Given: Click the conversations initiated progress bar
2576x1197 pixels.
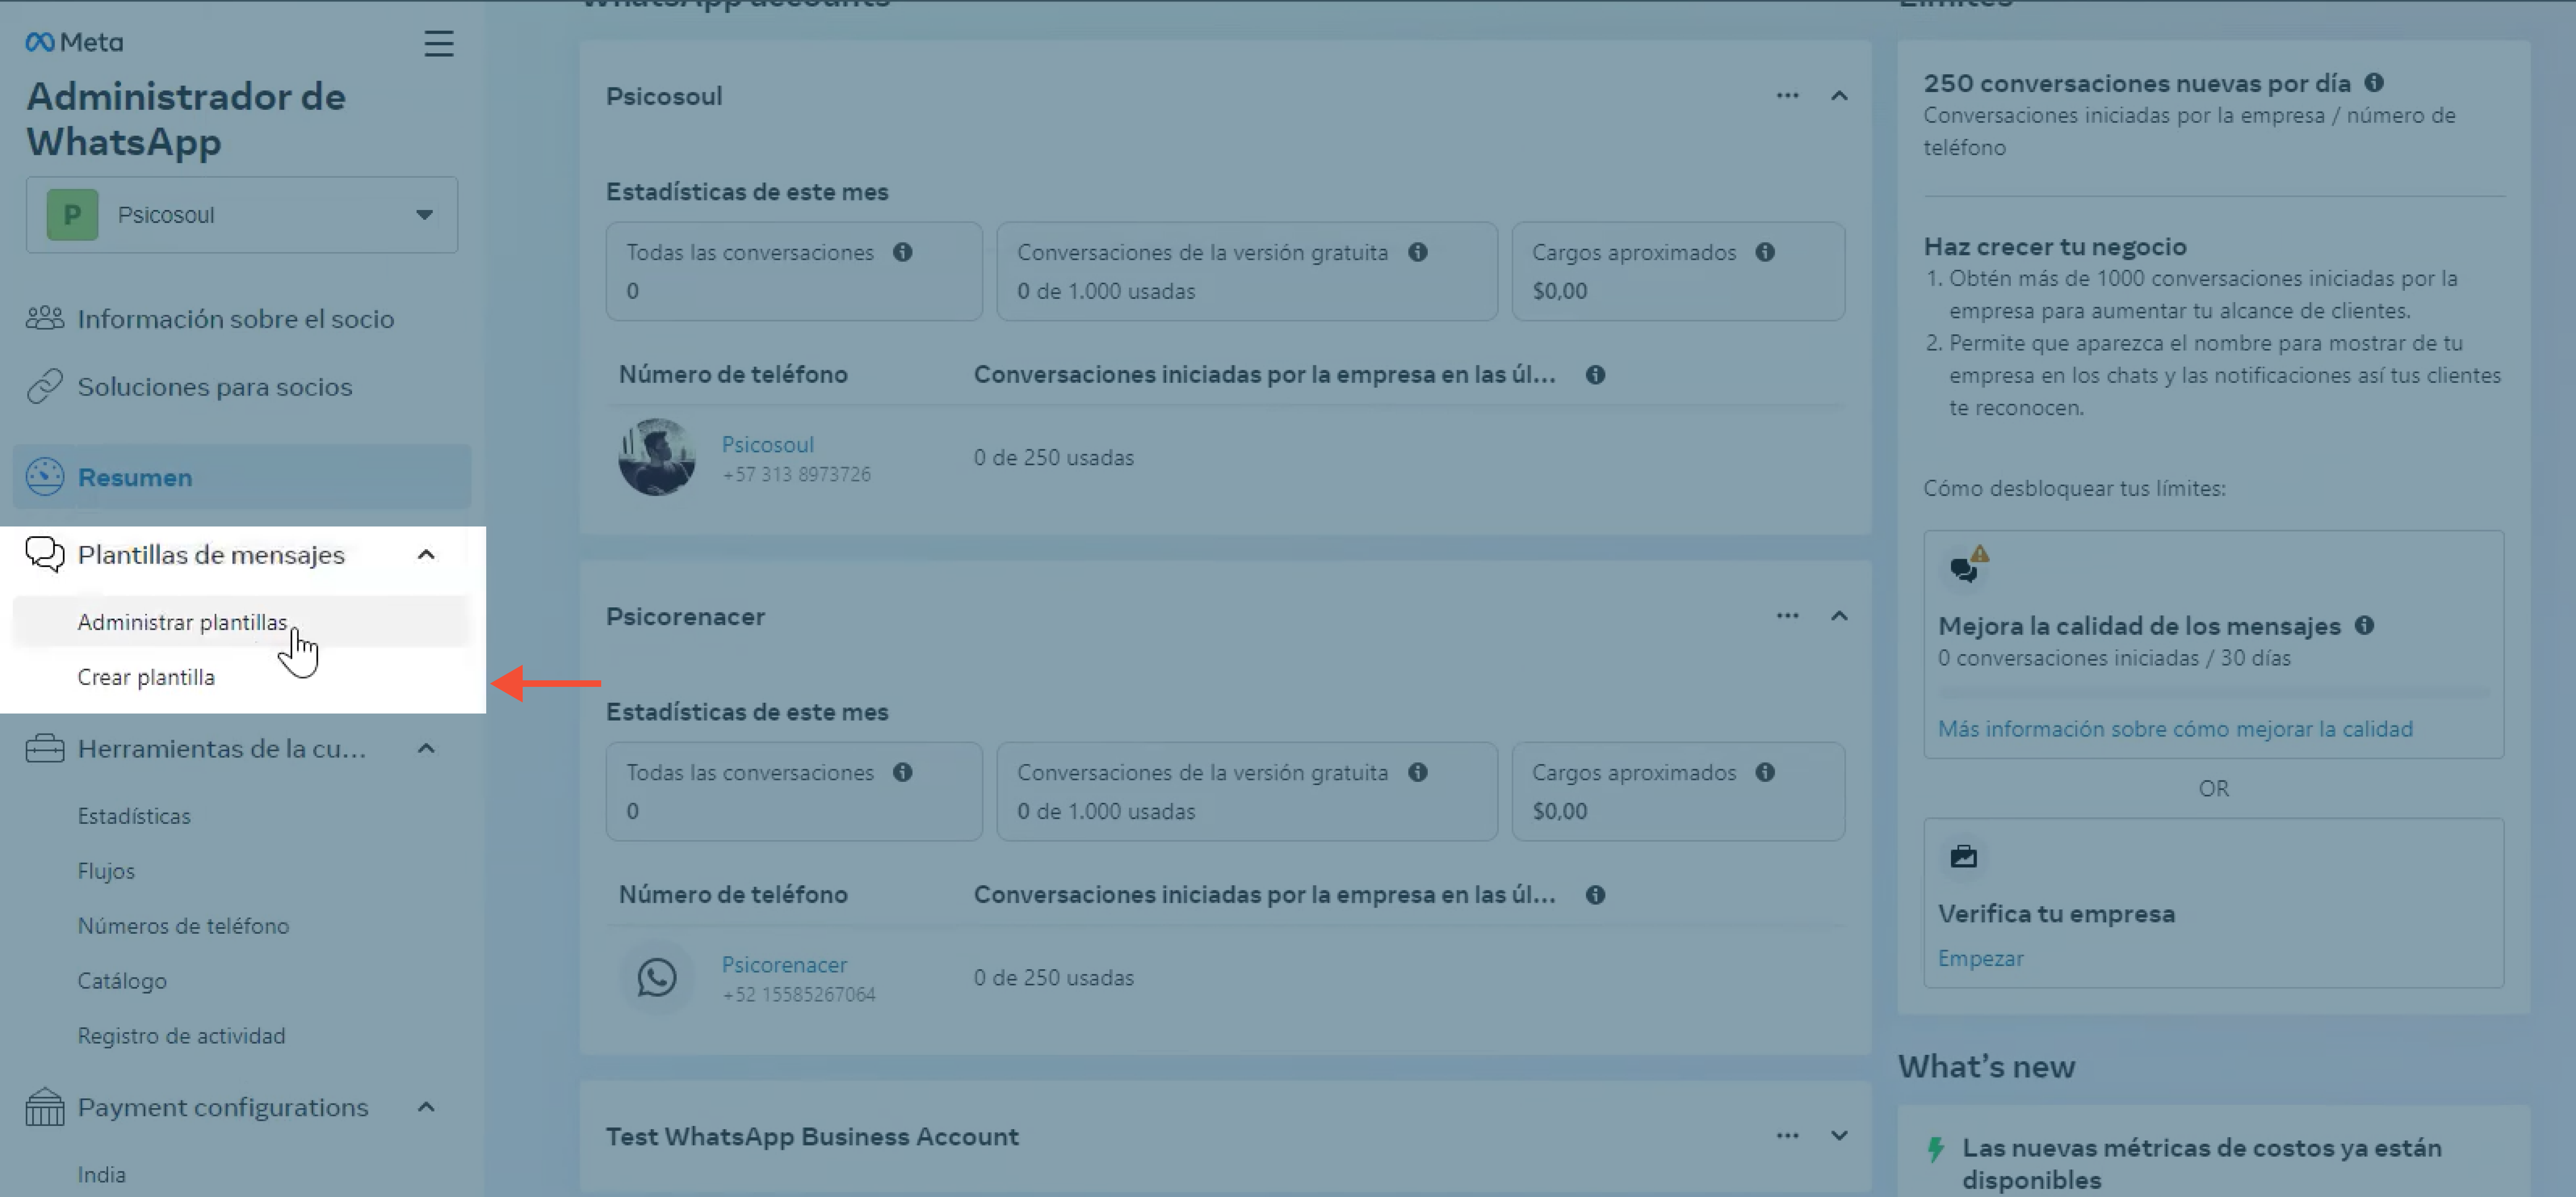Looking at the screenshot, I should tap(2213, 692).
